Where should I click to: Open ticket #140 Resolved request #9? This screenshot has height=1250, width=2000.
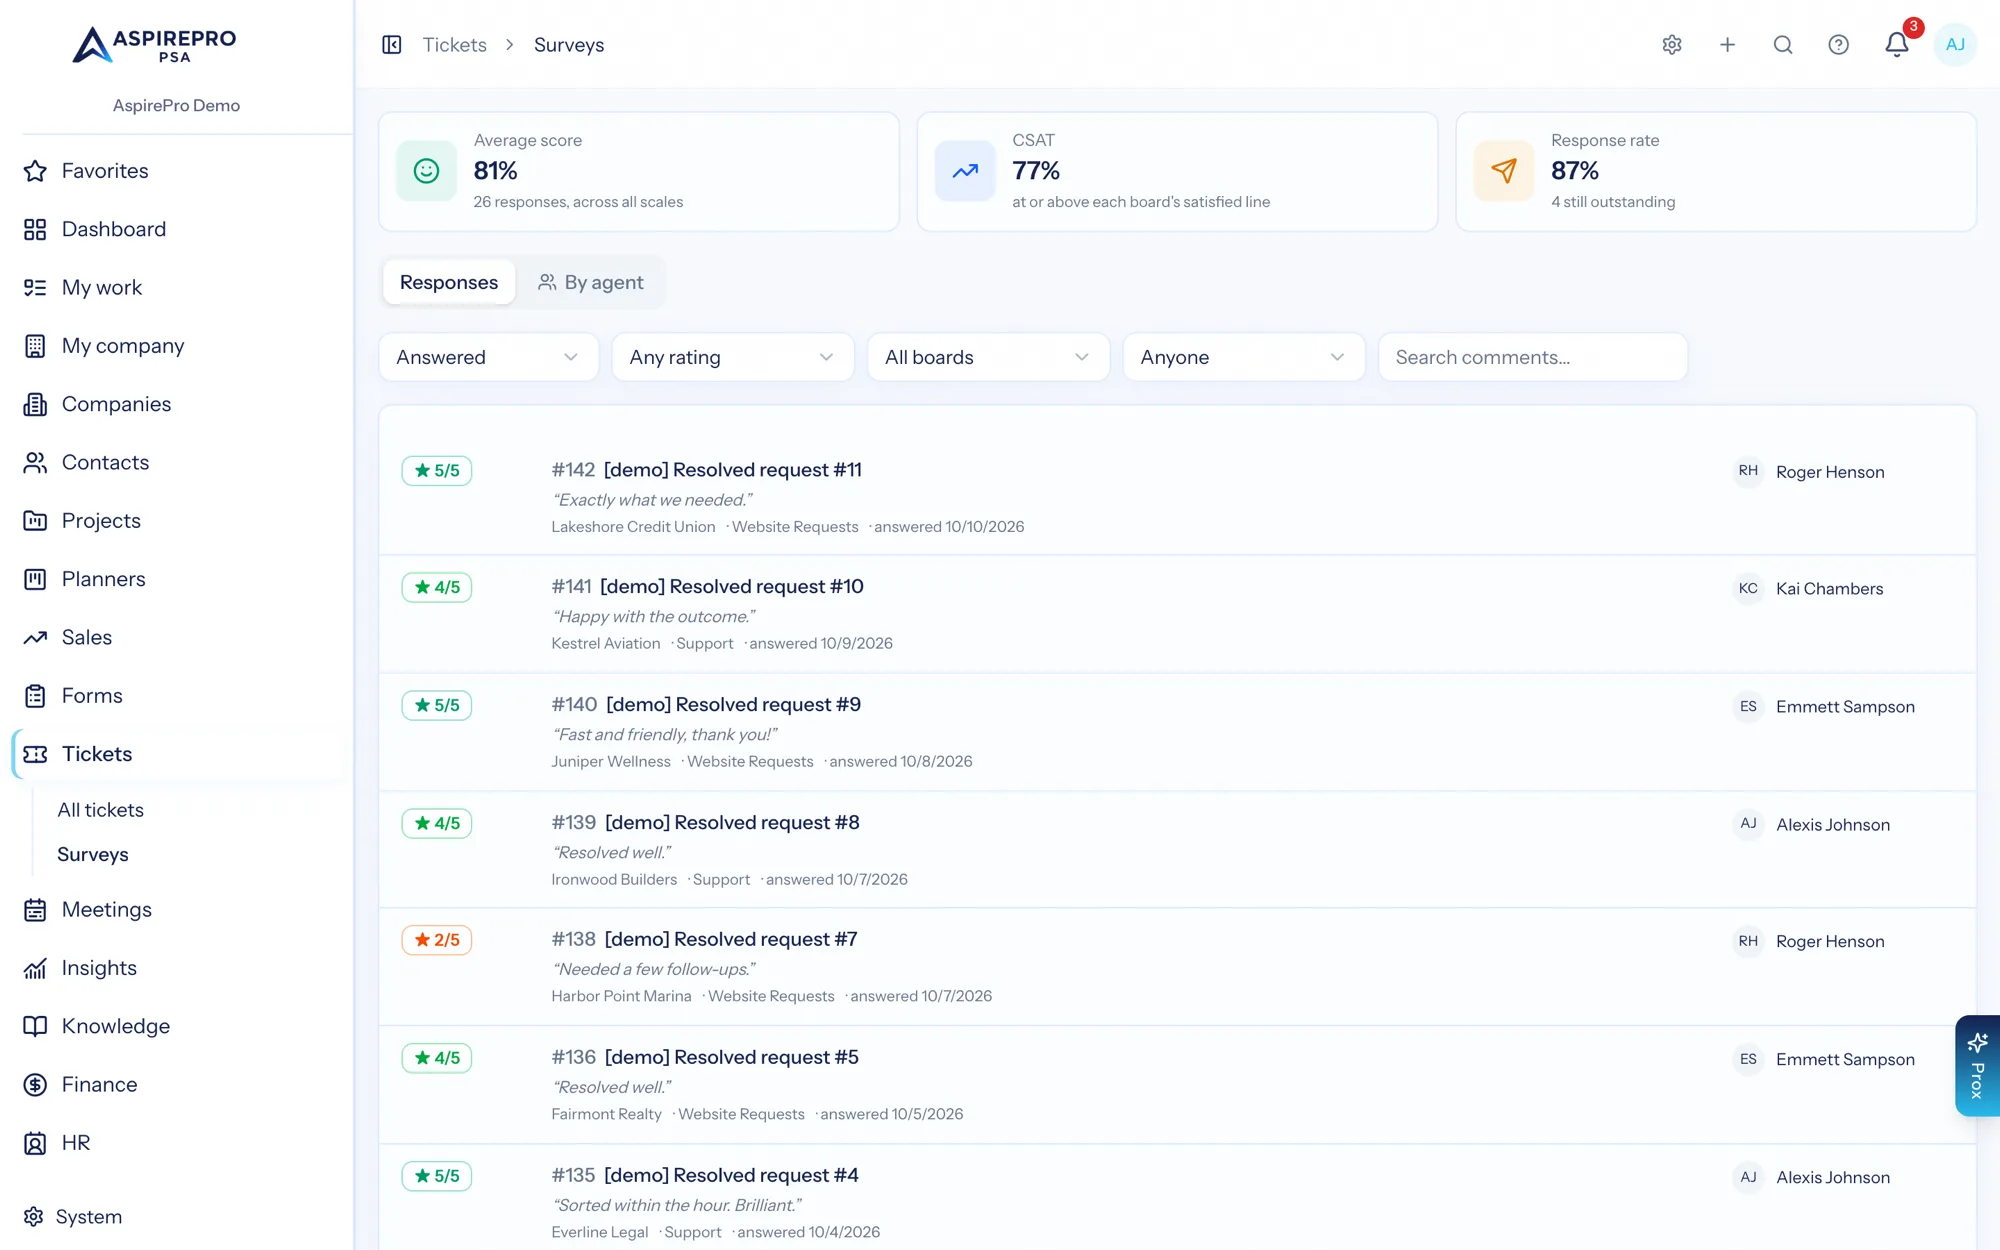pos(706,705)
